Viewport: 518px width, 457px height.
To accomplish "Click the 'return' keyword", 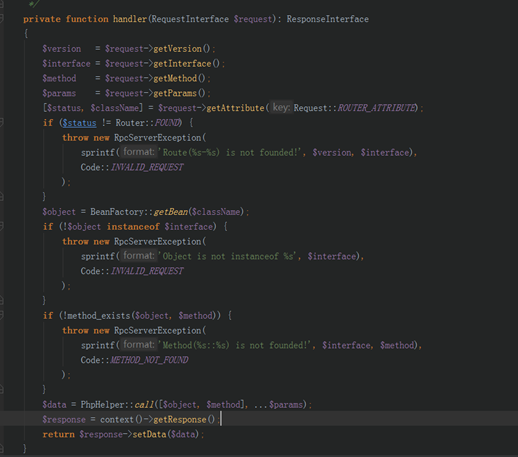I will [x=59, y=434].
